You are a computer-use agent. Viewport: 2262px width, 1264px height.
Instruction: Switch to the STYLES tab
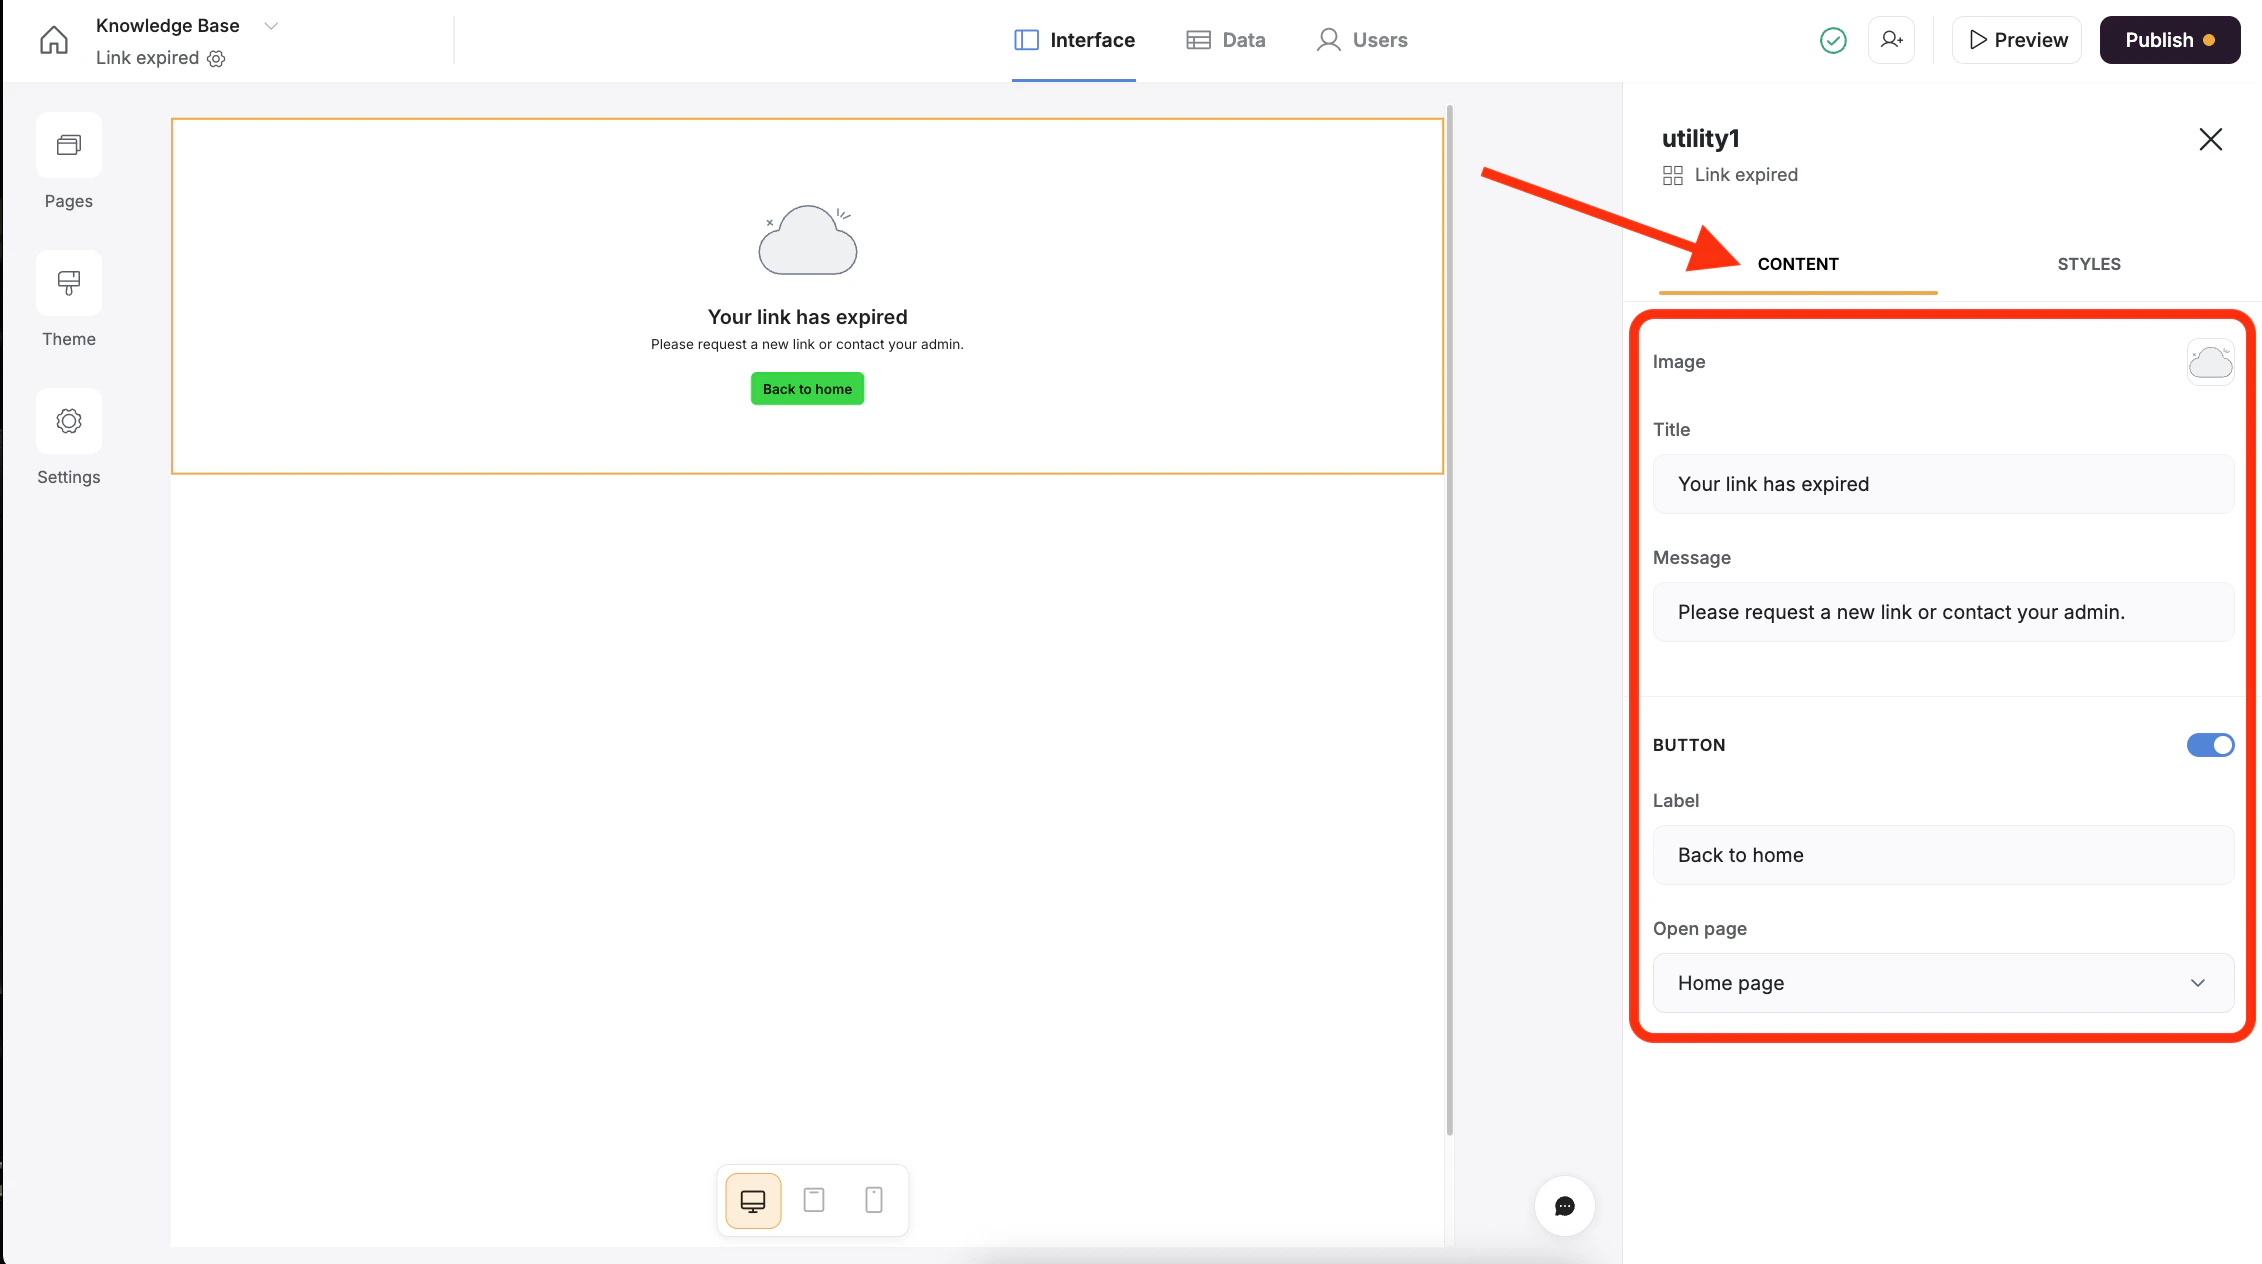(2088, 264)
